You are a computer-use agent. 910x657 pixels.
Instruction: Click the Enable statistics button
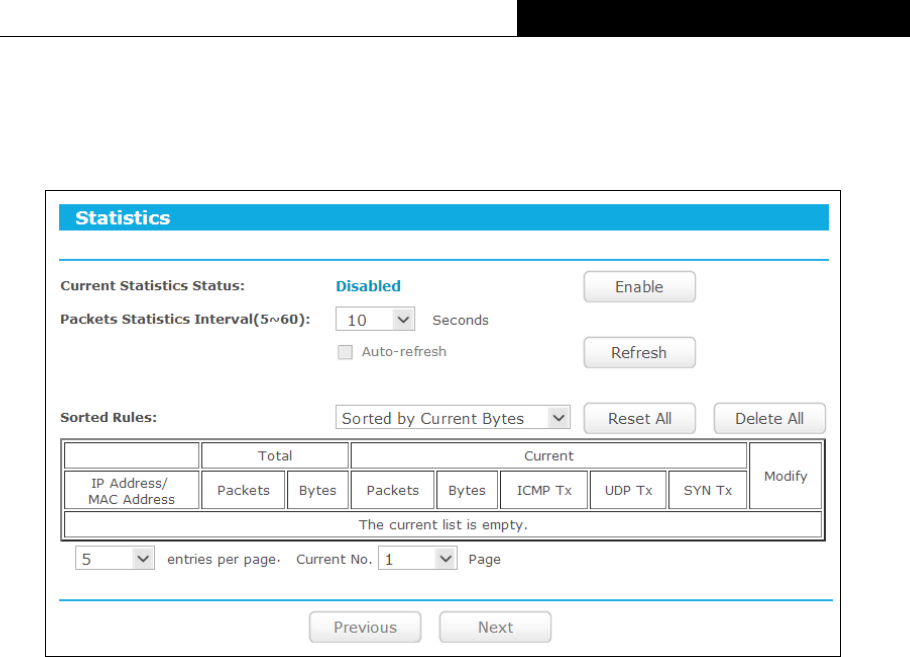tap(639, 287)
